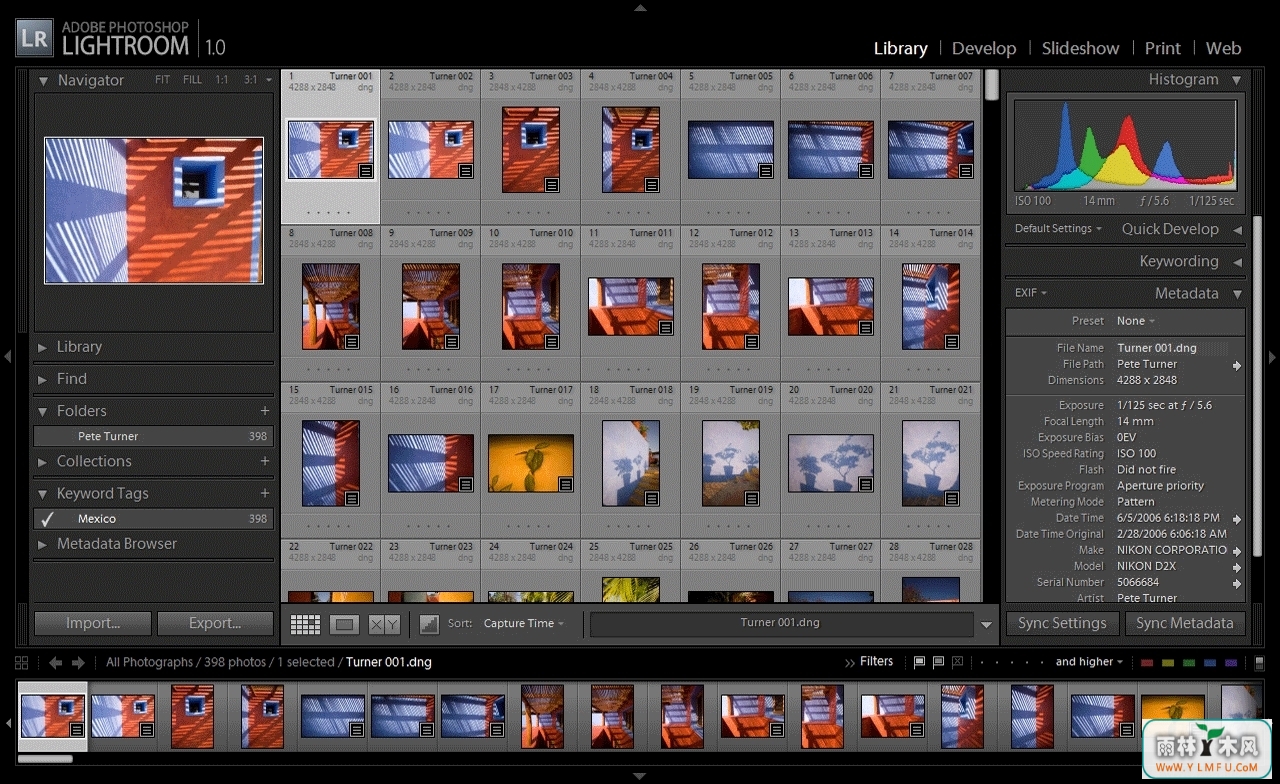This screenshot has width=1280, height=784.
Task: Click the Filters label
Action: click(876, 661)
